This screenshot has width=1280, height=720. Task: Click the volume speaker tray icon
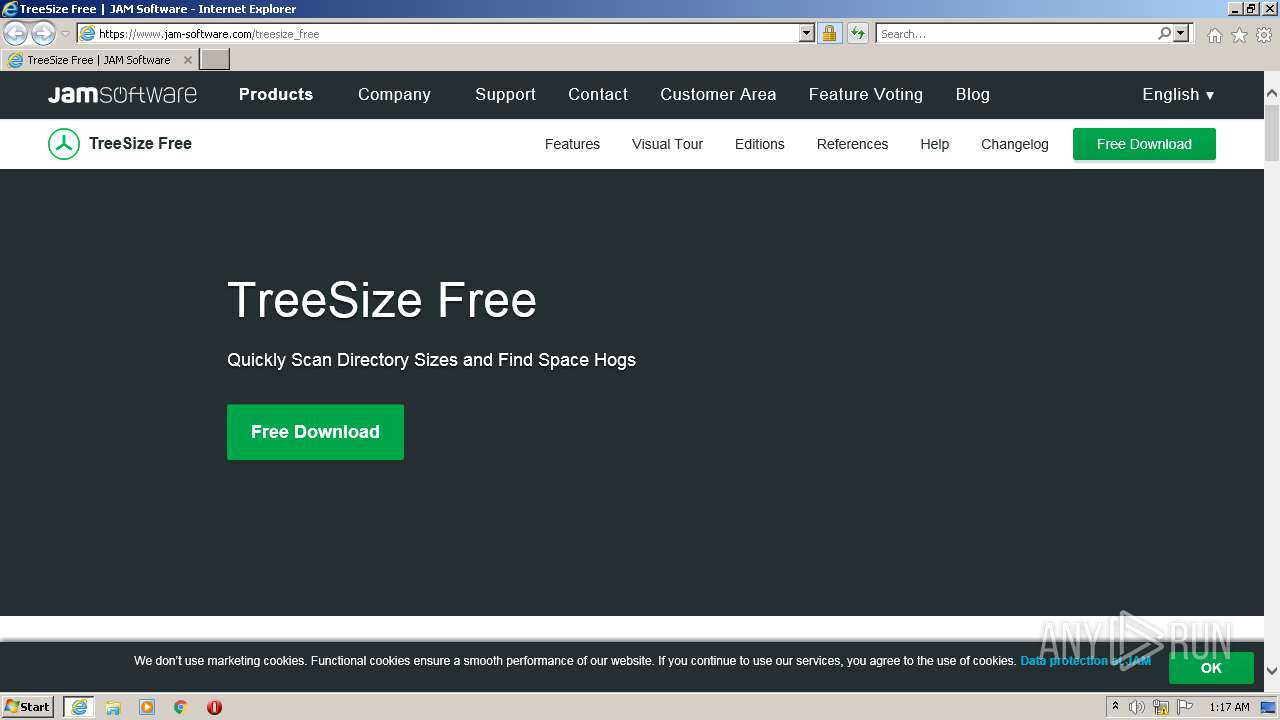(x=1137, y=707)
